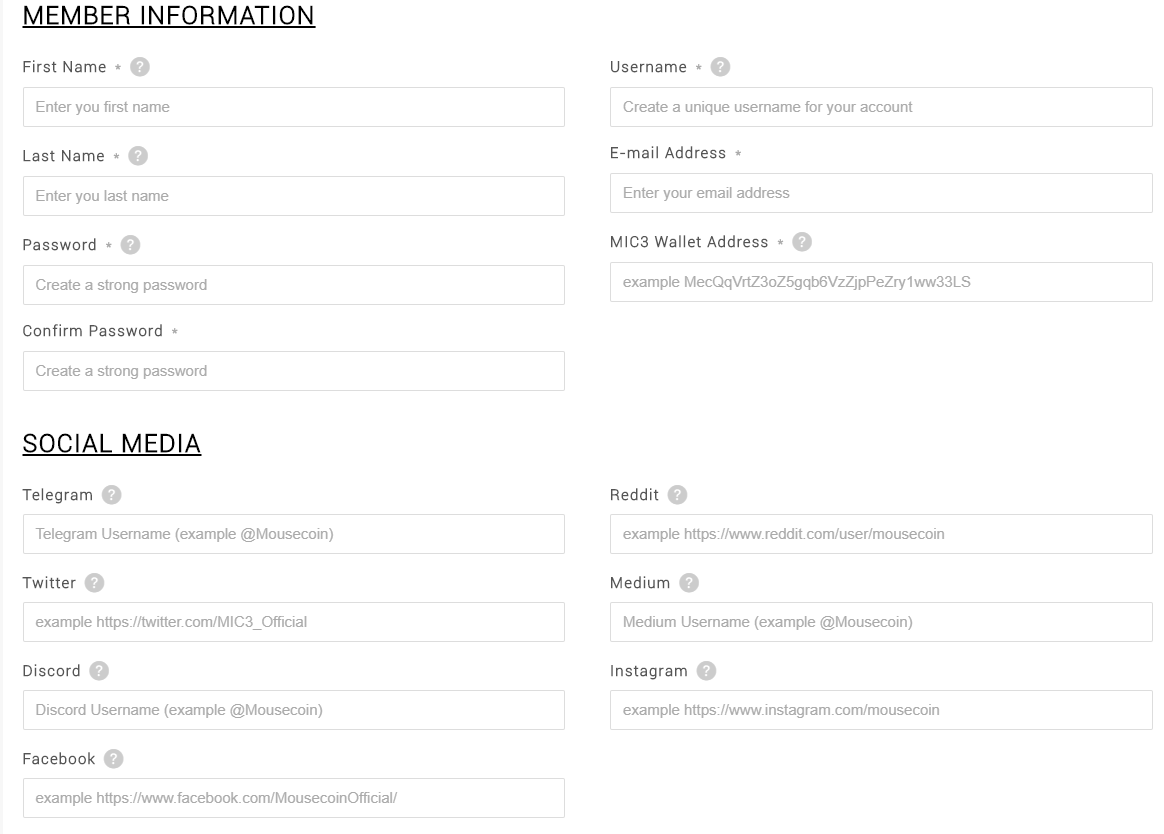1164x834 pixels.
Task: Focus the First Name input field
Action: pos(294,107)
